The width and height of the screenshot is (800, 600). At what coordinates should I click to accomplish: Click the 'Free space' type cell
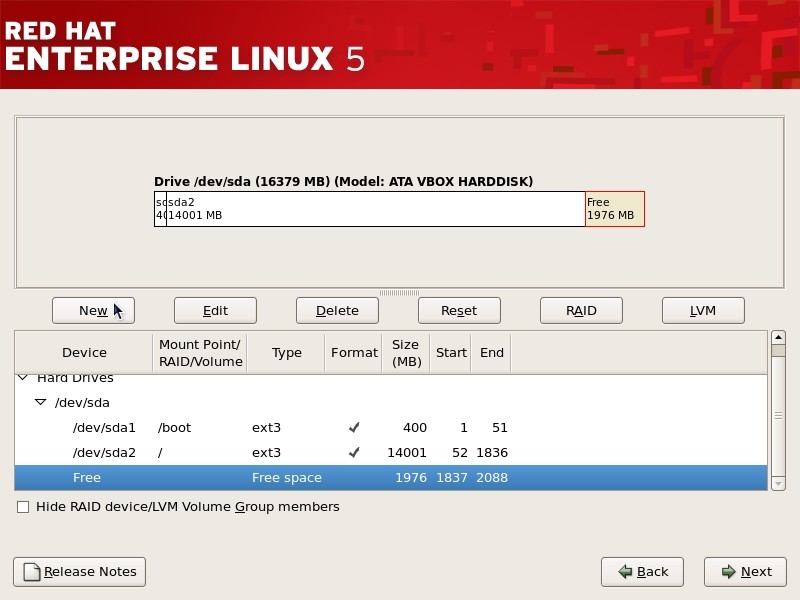pyautogui.click(x=287, y=478)
